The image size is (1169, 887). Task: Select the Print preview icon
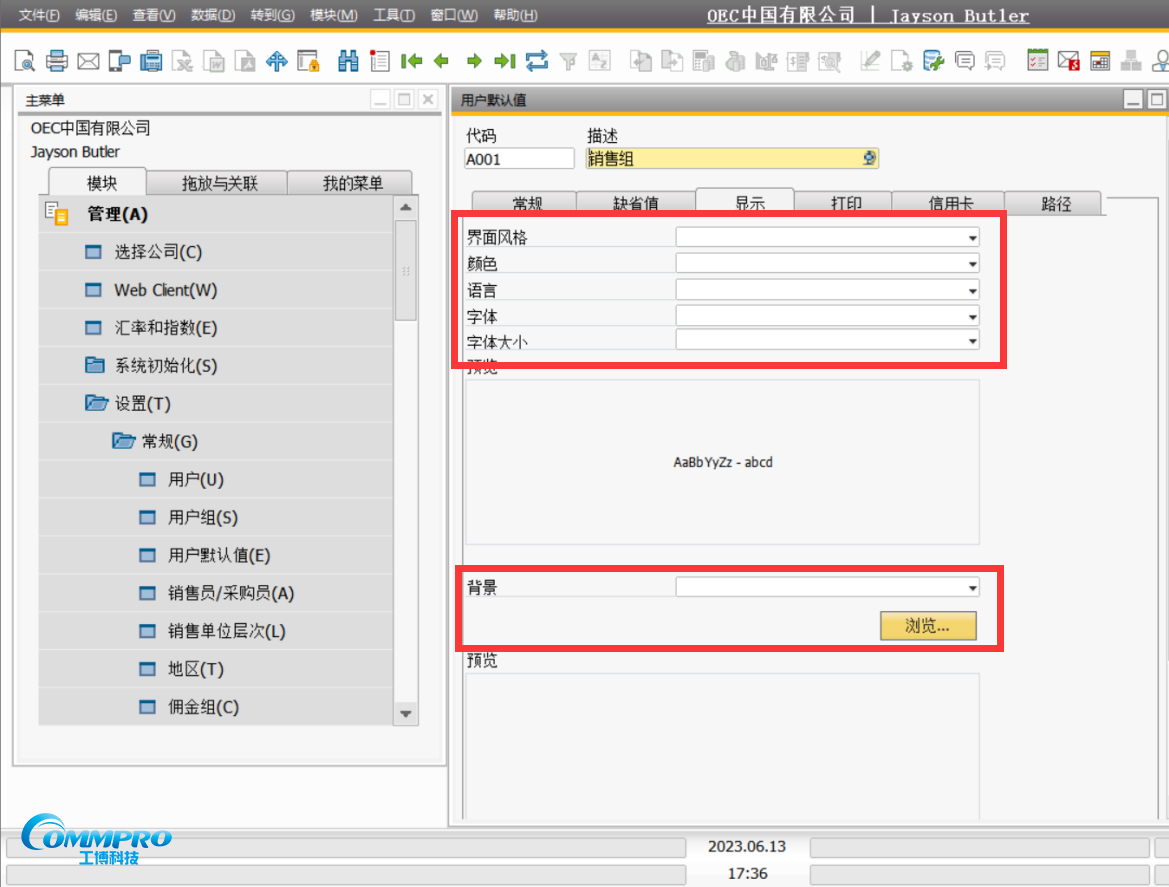tap(25, 61)
